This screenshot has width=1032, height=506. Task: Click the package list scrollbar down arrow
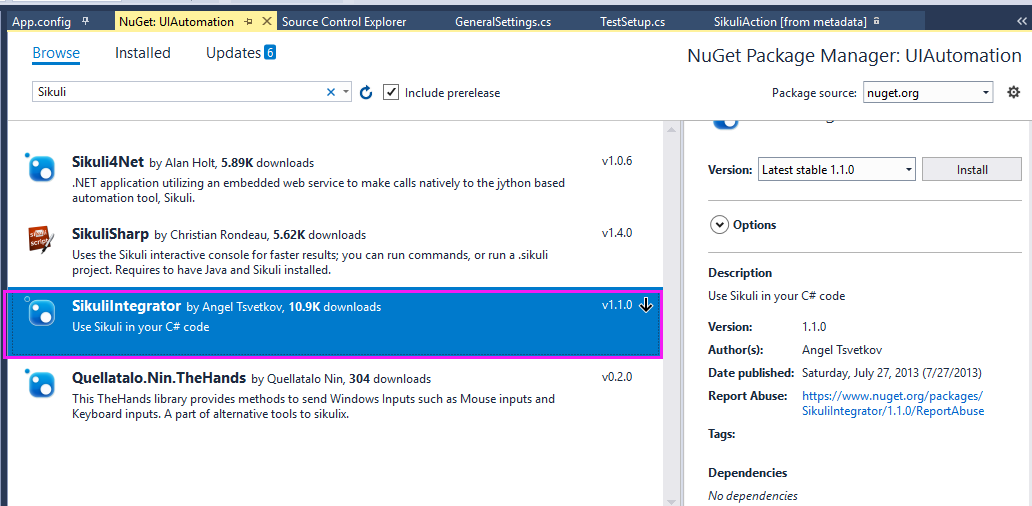(671, 500)
